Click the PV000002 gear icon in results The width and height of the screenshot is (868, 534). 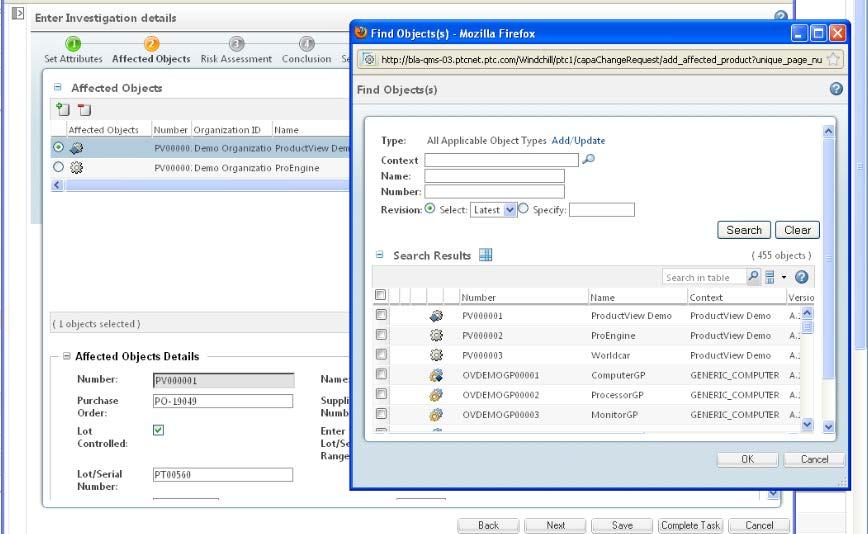coord(436,335)
